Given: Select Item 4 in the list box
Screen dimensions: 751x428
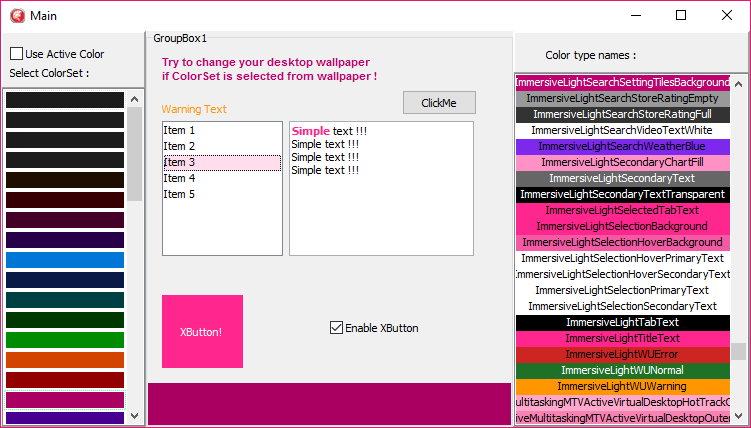Looking at the screenshot, I should [x=222, y=178].
